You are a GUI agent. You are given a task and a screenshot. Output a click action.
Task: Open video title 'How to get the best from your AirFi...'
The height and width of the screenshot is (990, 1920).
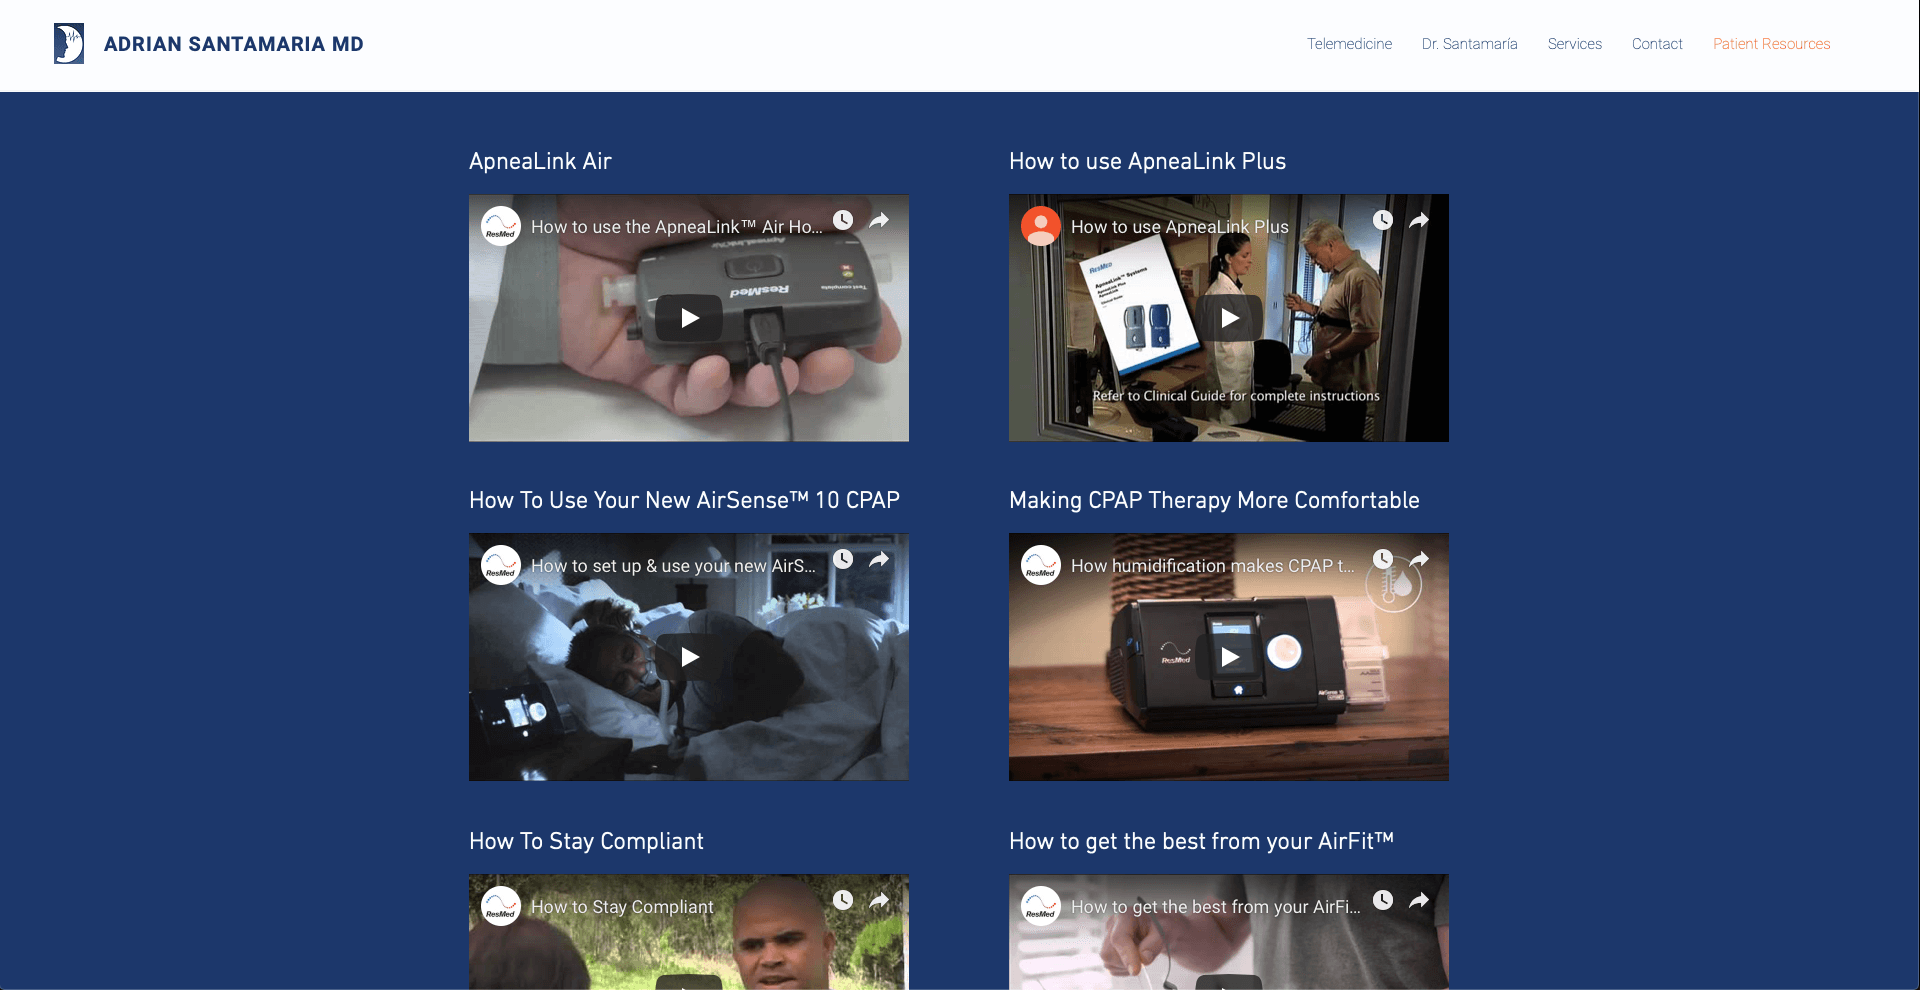pos(1216,907)
